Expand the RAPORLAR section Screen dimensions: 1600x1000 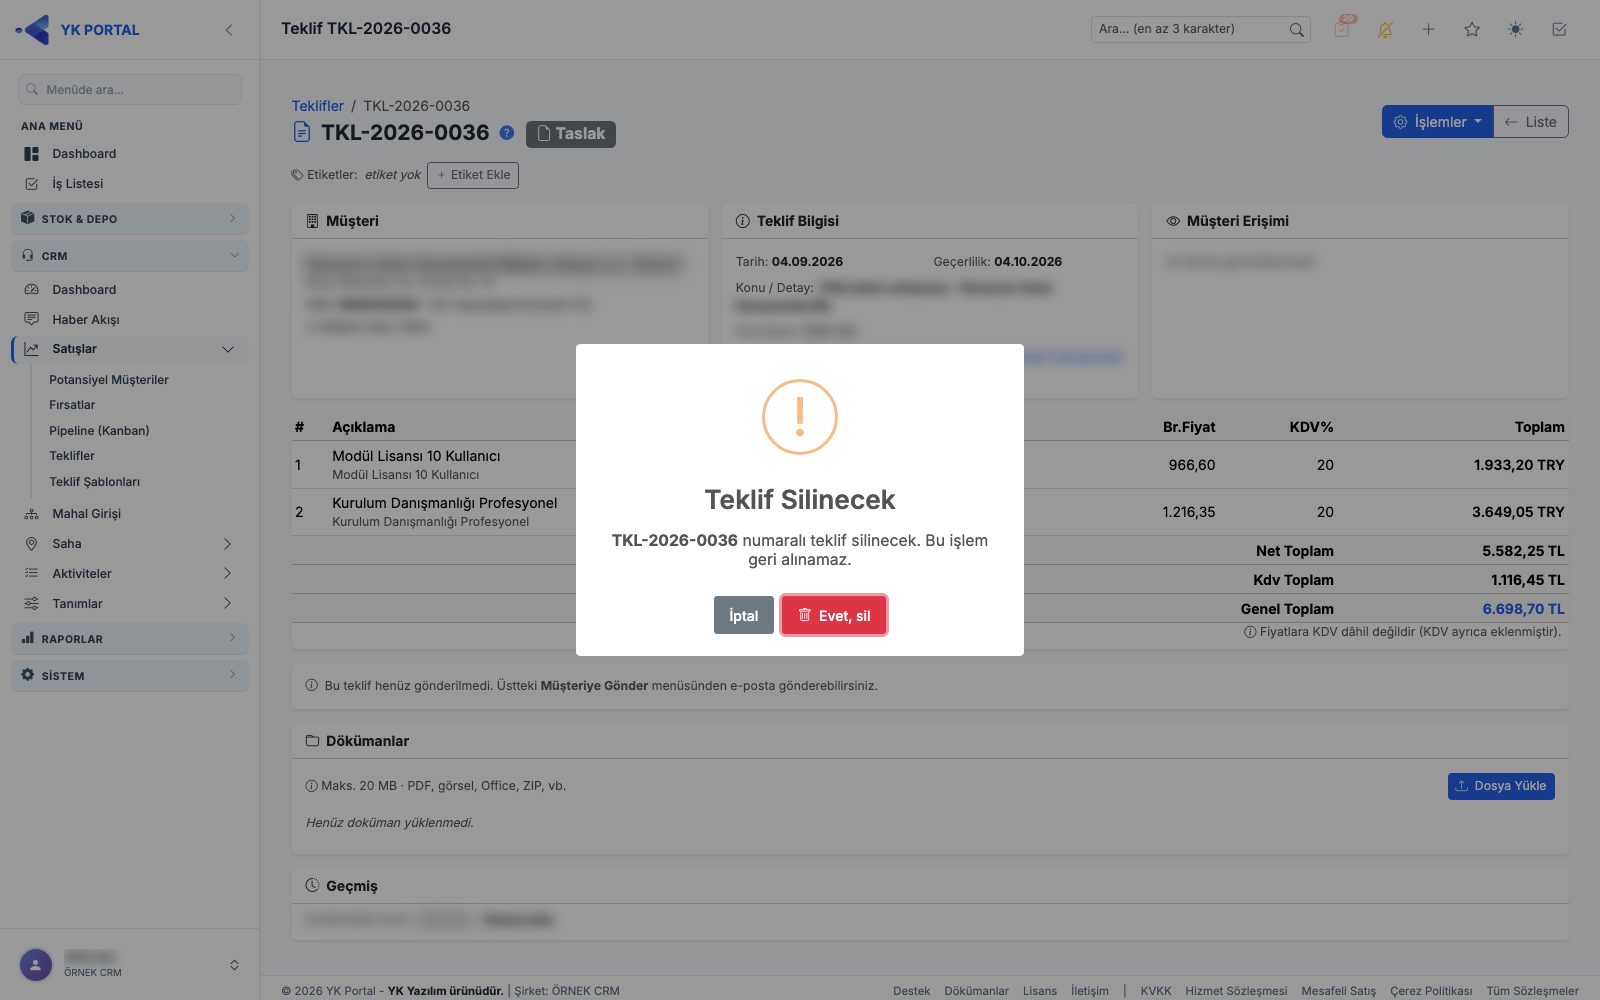coord(130,639)
